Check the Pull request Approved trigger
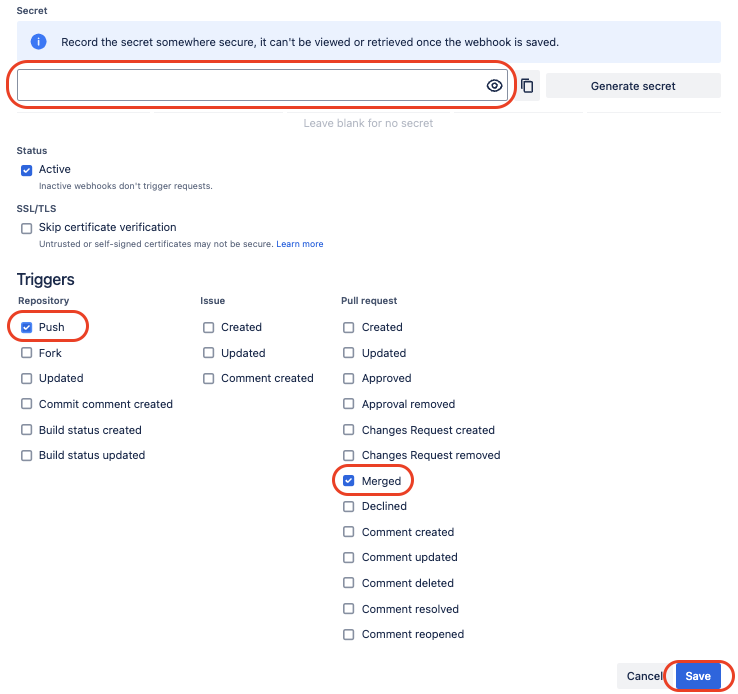The height and width of the screenshot is (694, 738). [x=349, y=378]
